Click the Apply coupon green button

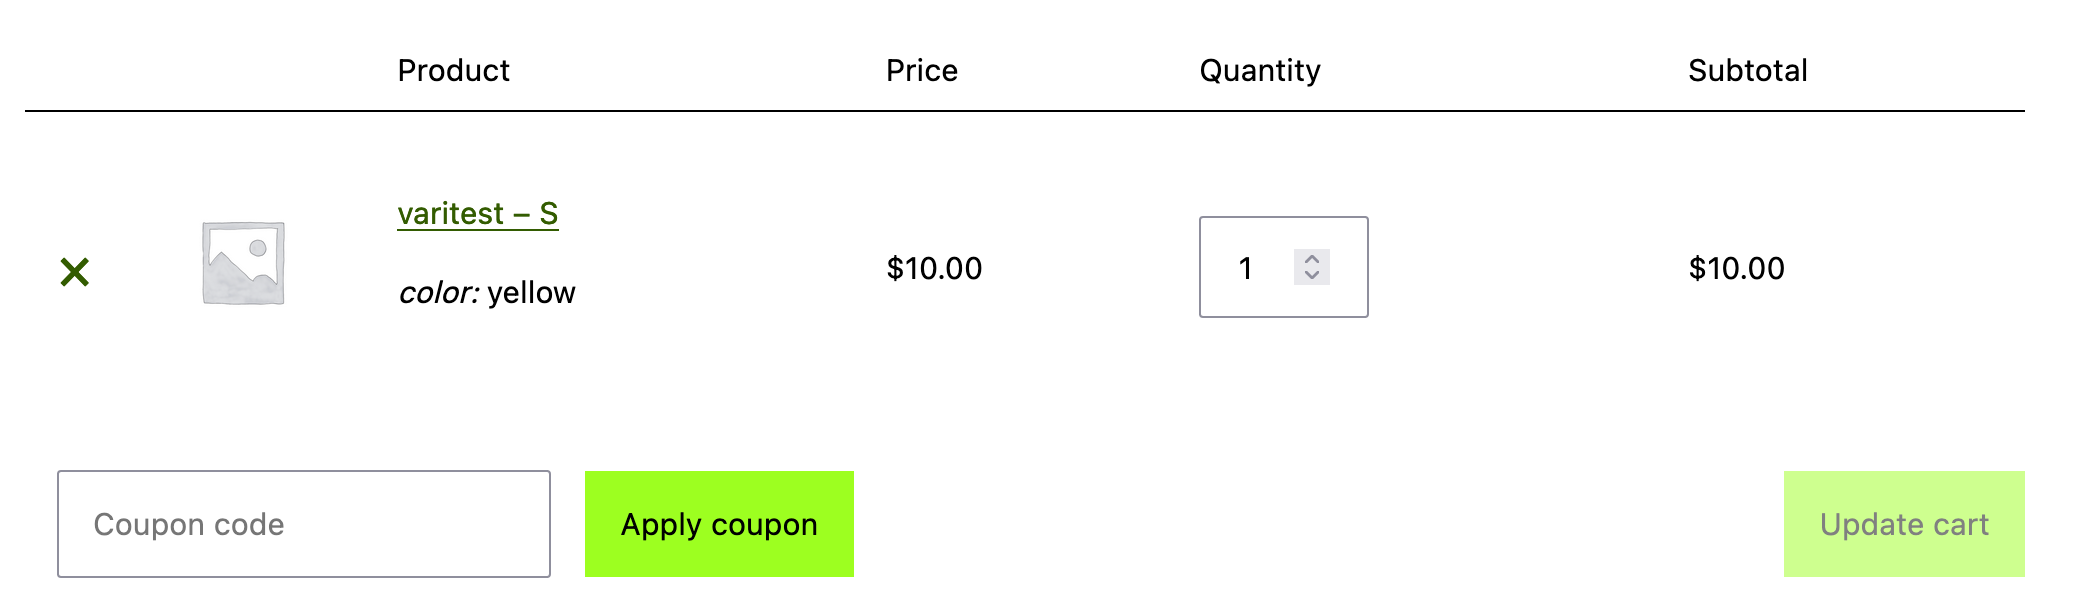coord(719,523)
